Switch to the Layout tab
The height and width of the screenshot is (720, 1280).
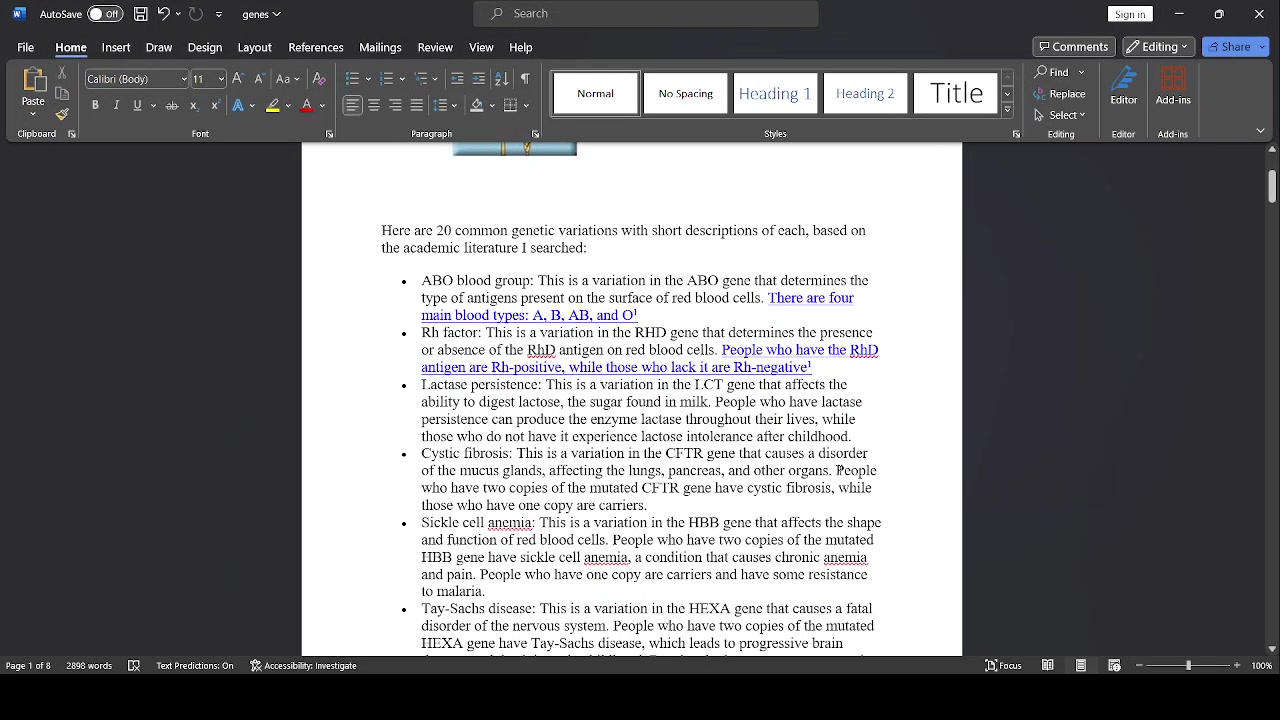pos(254,47)
